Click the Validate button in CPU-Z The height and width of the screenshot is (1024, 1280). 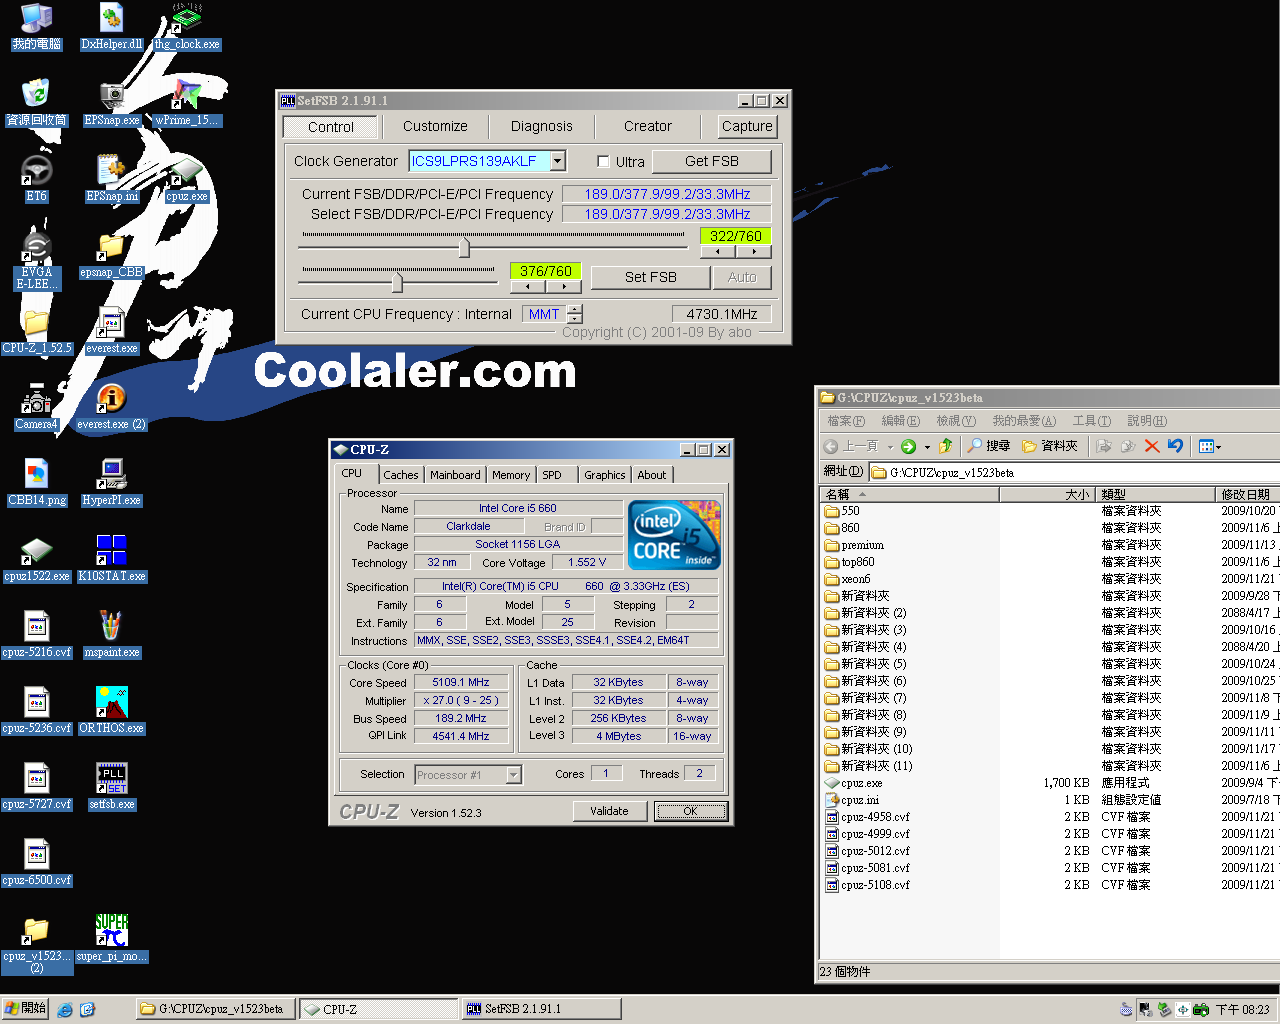pos(609,811)
